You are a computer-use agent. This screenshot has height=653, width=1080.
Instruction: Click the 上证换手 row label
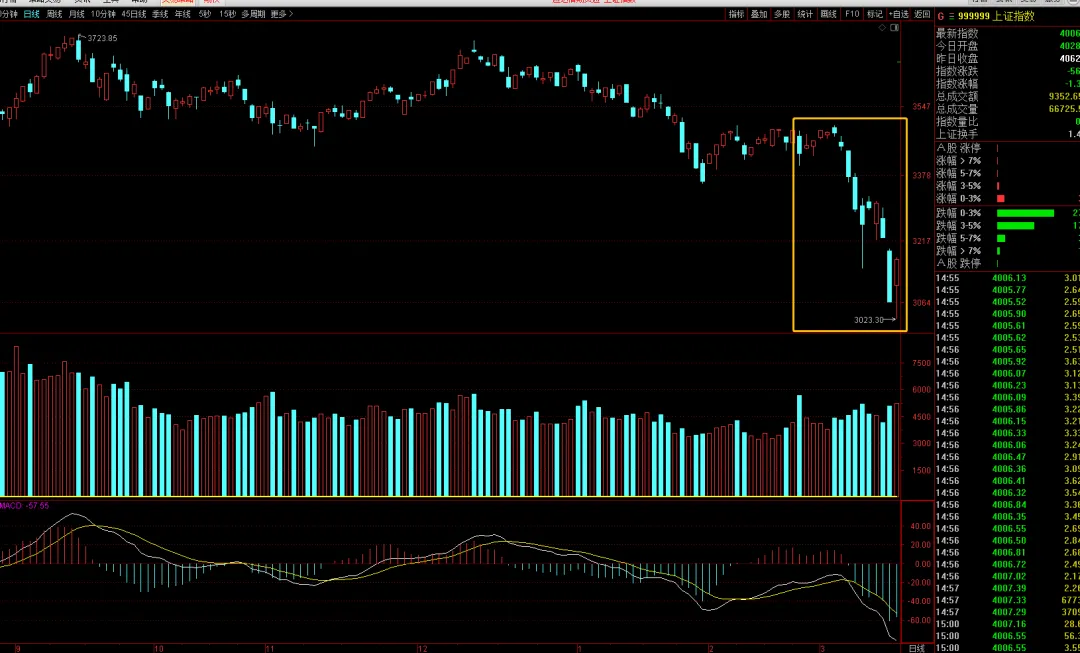(x=957, y=134)
